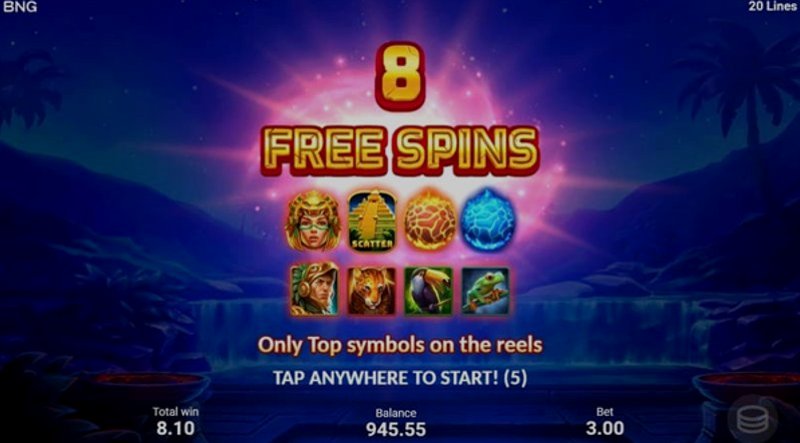Select the warrior with headdress symbol

314,289
